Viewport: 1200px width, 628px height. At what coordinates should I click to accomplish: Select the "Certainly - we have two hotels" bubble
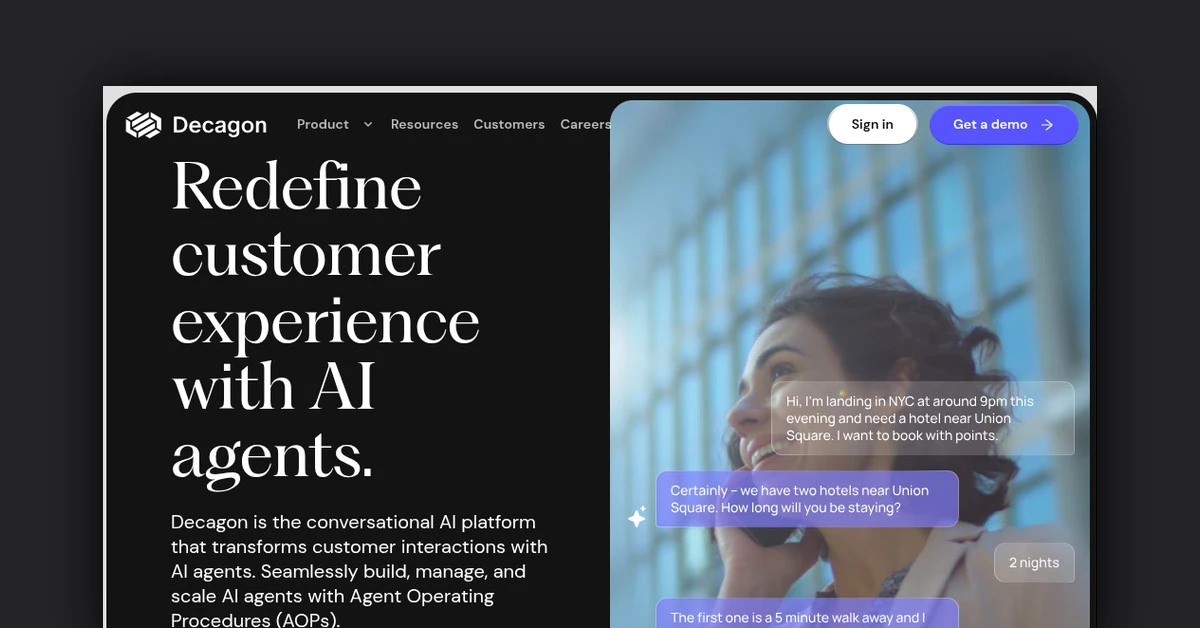coord(807,499)
